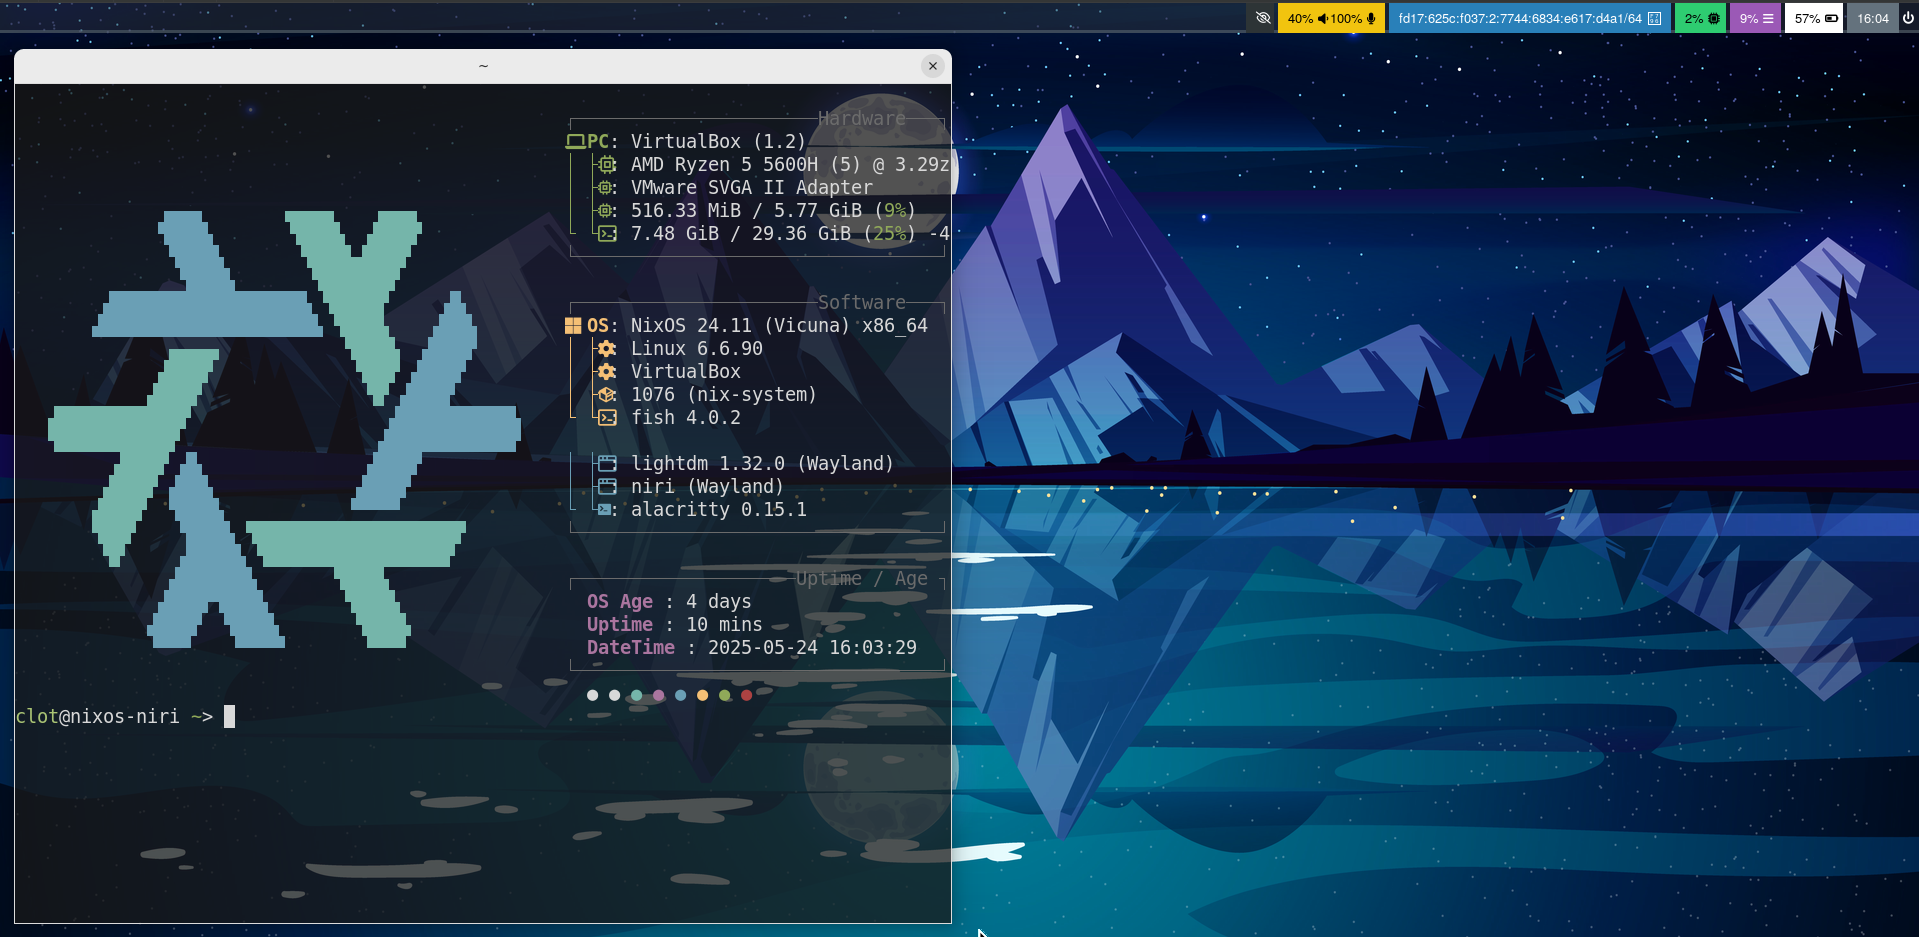
Task: Click 'NixOS 24.11 (Vicuna) x86_64' text
Action: pyautogui.click(x=779, y=326)
